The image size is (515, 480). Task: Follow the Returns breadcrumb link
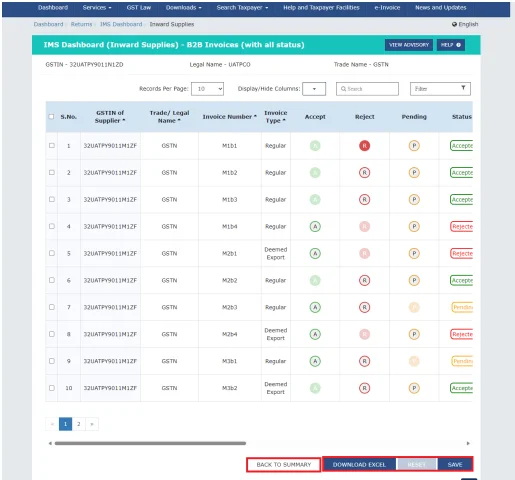click(x=81, y=24)
